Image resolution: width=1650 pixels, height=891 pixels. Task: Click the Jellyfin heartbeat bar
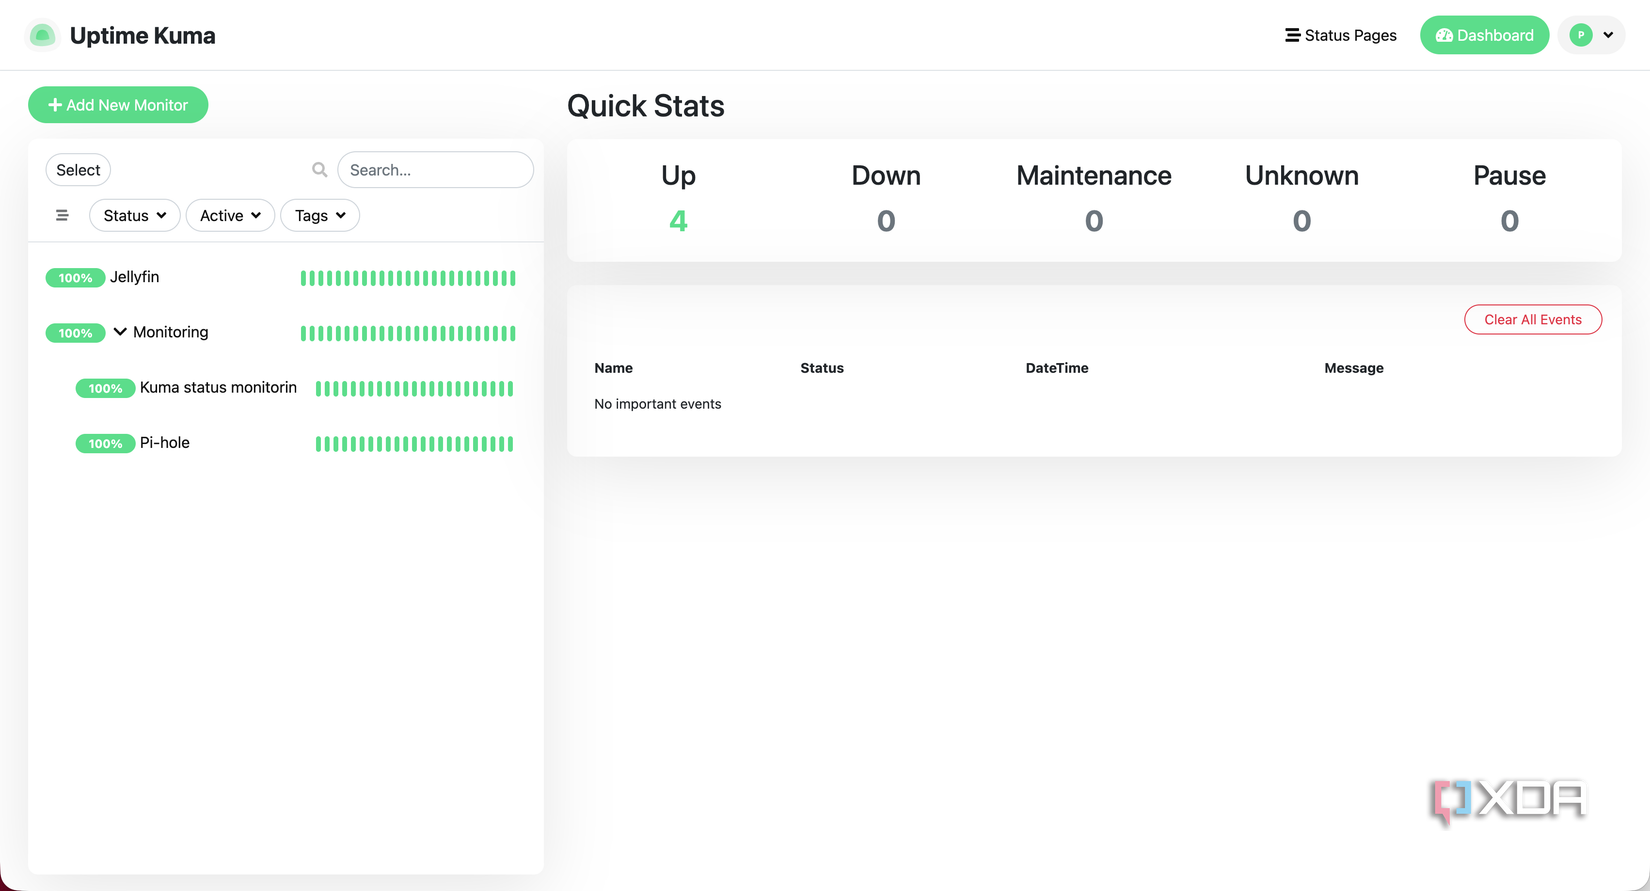click(x=408, y=278)
